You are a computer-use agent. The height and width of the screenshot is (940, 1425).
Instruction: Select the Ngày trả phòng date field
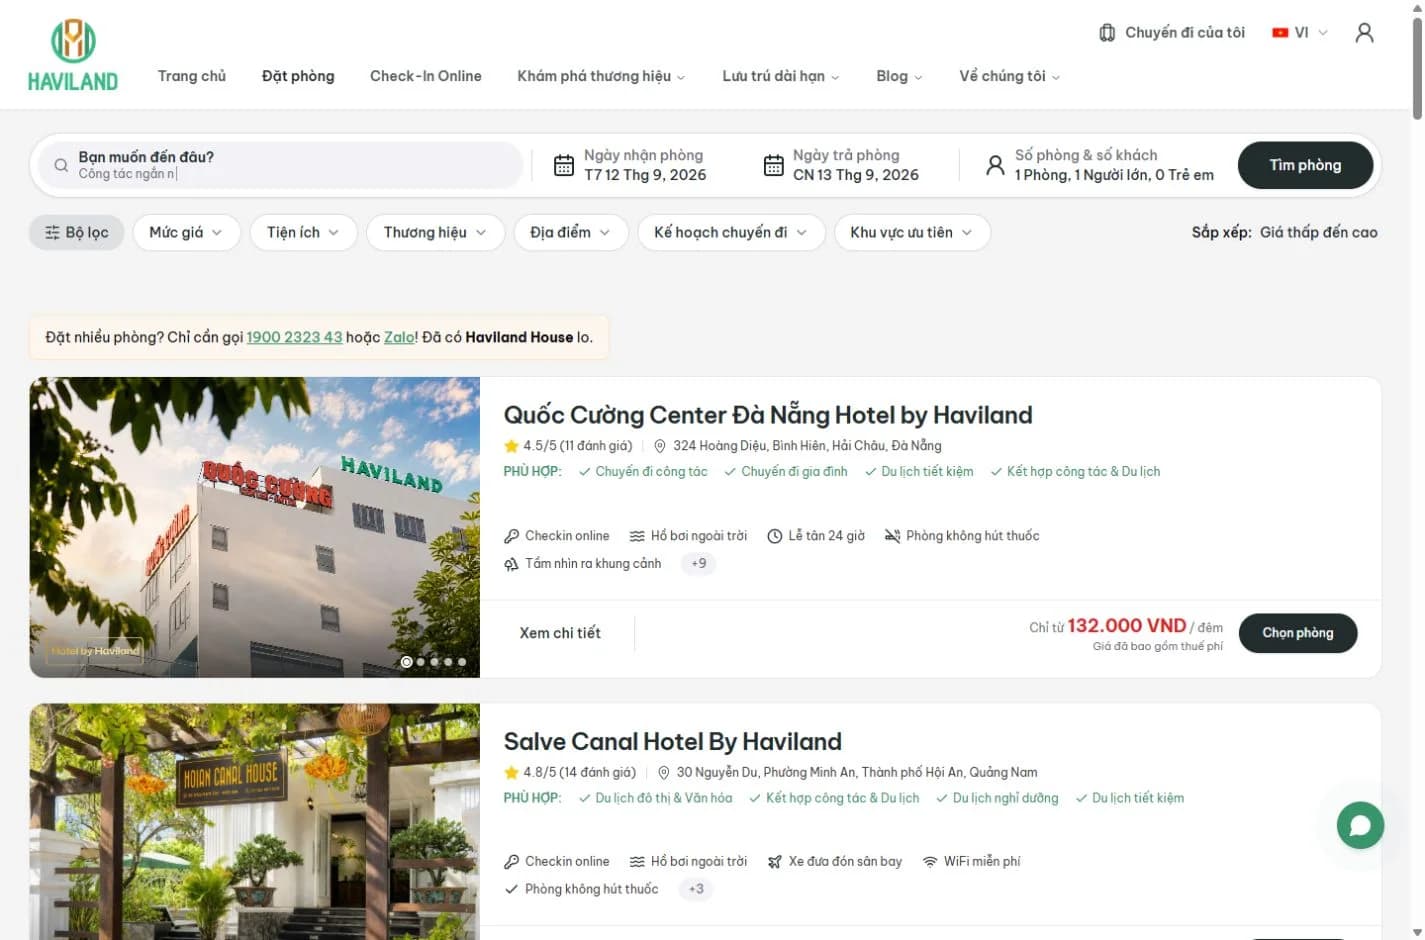855,165
